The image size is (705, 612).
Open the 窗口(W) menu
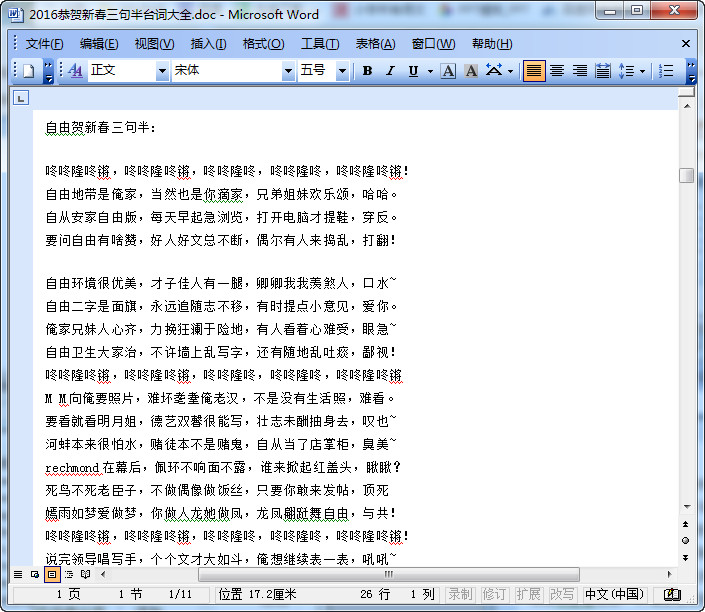pos(433,44)
